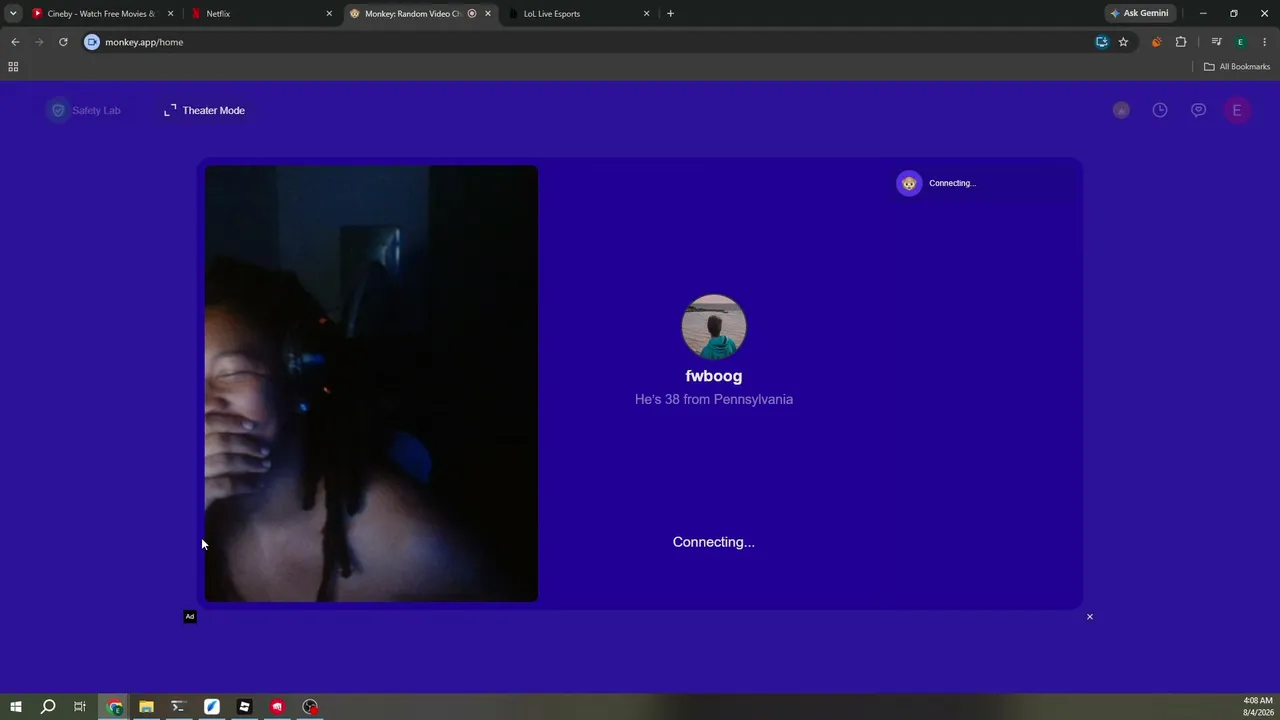The image size is (1280, 720).
Task: Open the red app icon on the taskbar
Action: 277,707
